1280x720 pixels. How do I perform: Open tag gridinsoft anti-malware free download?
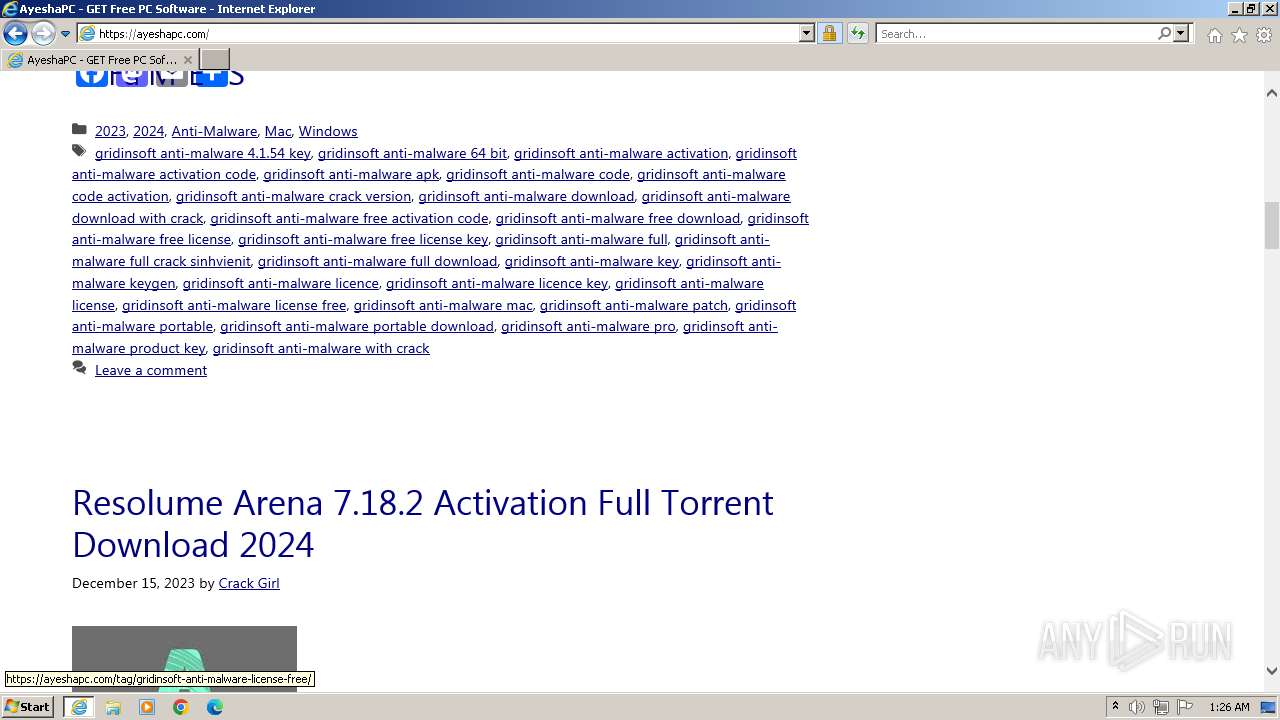[x=618, y=218]
